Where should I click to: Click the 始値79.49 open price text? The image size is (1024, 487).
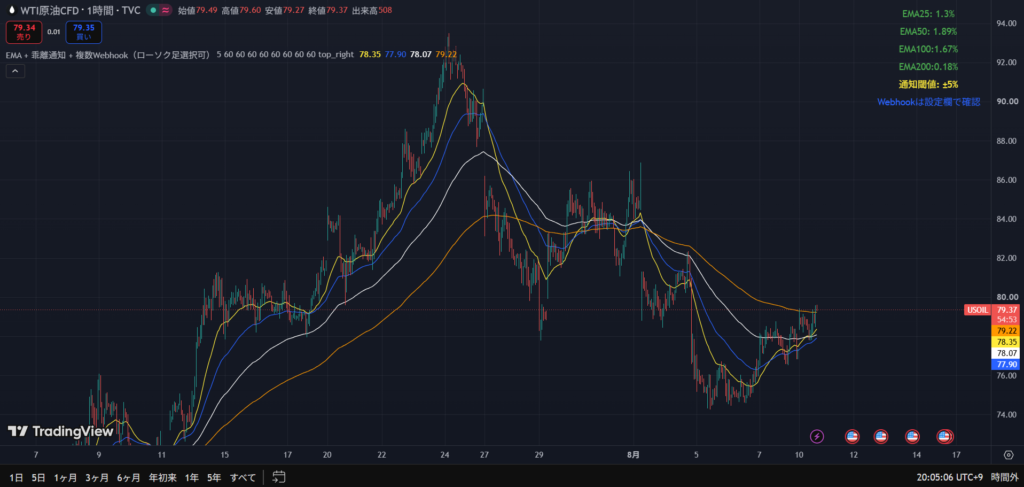pyautogui.click(x=198, y=10)
